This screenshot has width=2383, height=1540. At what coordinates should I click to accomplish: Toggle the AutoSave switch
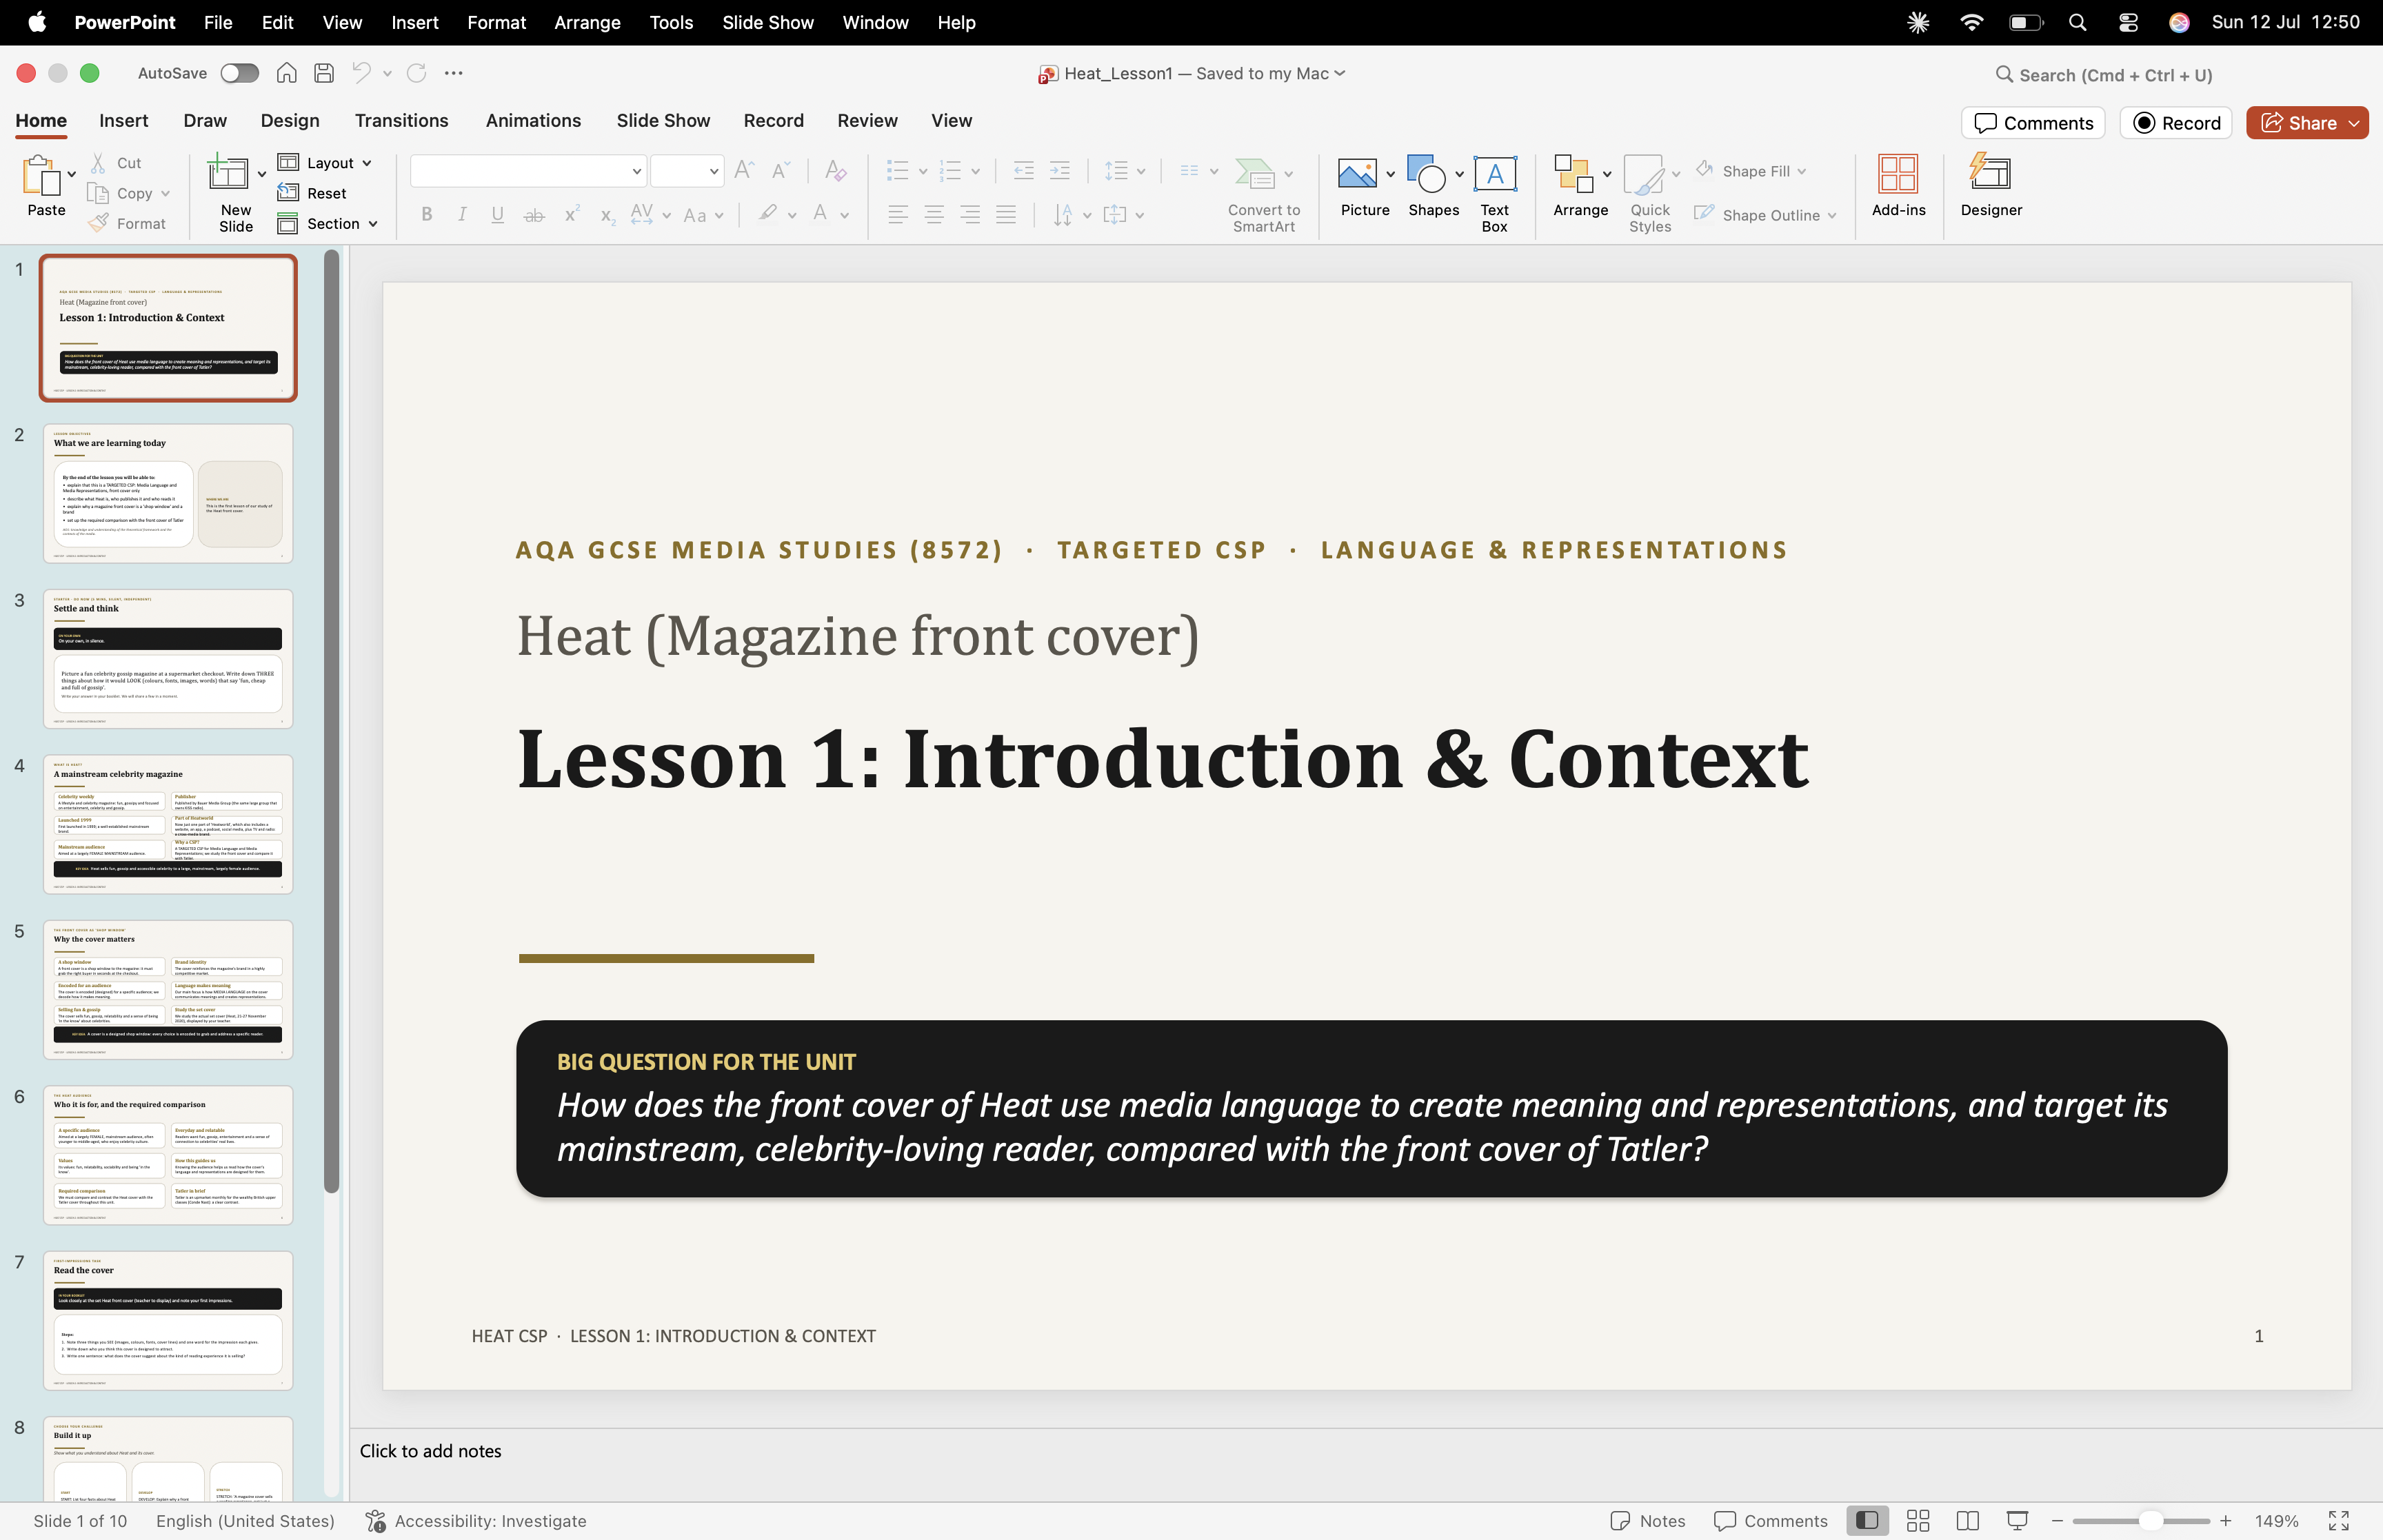tap(240, 73)
